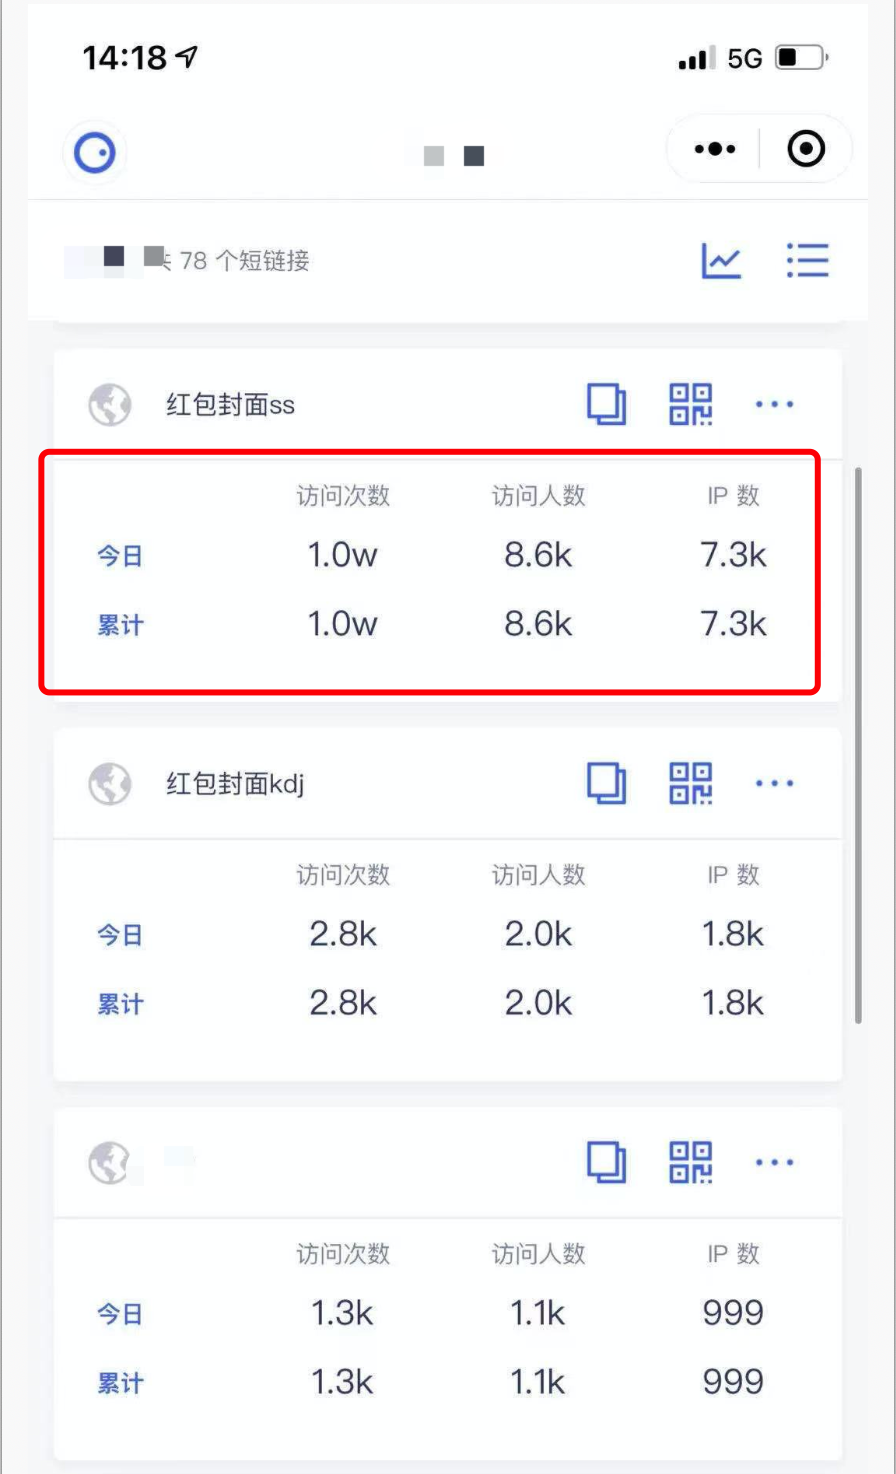The image size is (896, 1474).
Task: Click globe icon beside 红包封面ss
Action: click(110, 405)
